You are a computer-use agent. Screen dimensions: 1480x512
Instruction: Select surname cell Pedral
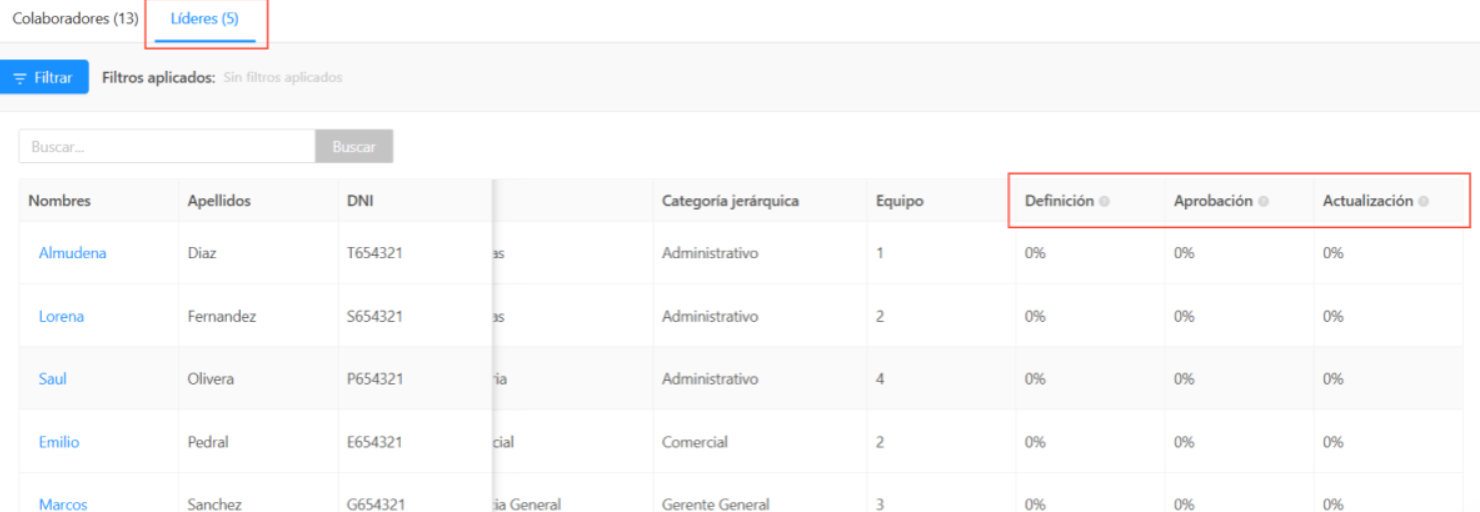point(208,442)
